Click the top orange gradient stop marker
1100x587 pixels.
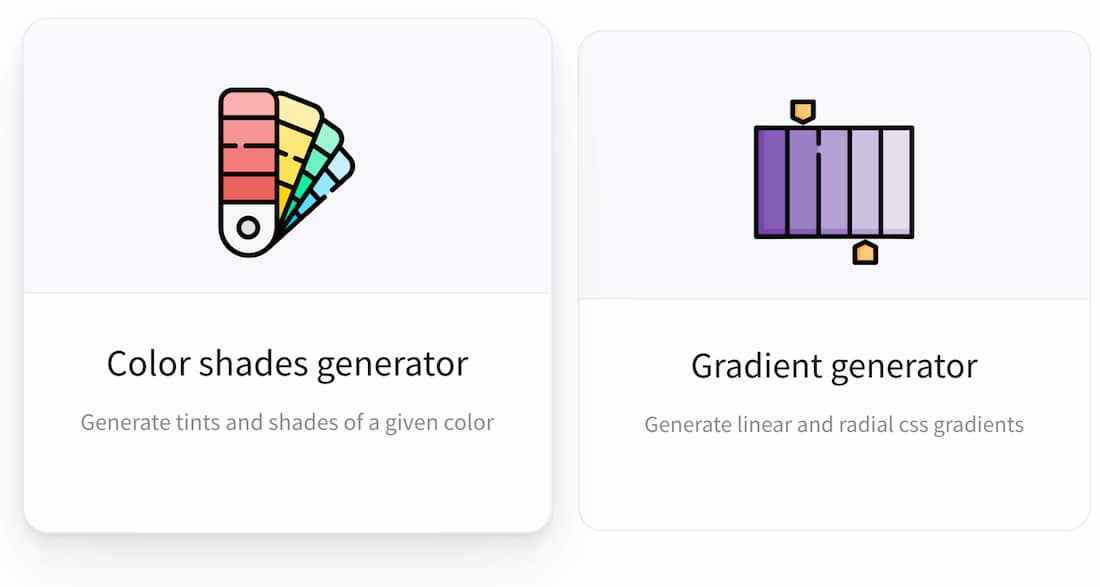(x=802, y=111)
